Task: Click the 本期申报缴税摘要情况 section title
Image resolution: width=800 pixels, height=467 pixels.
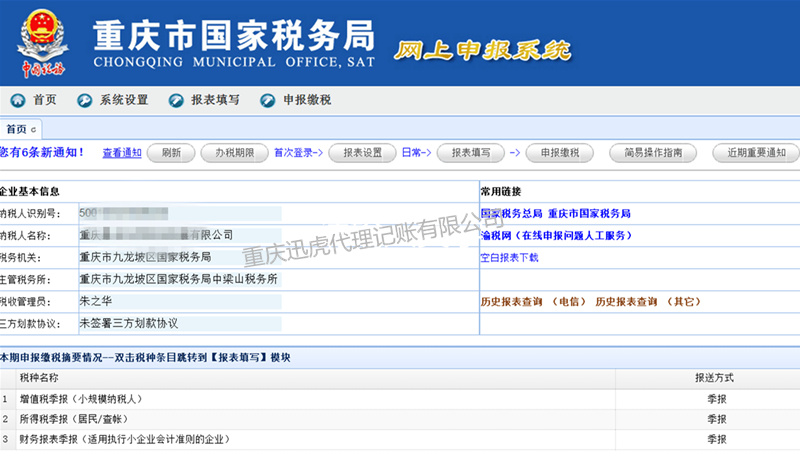Action: coord(145,357)
